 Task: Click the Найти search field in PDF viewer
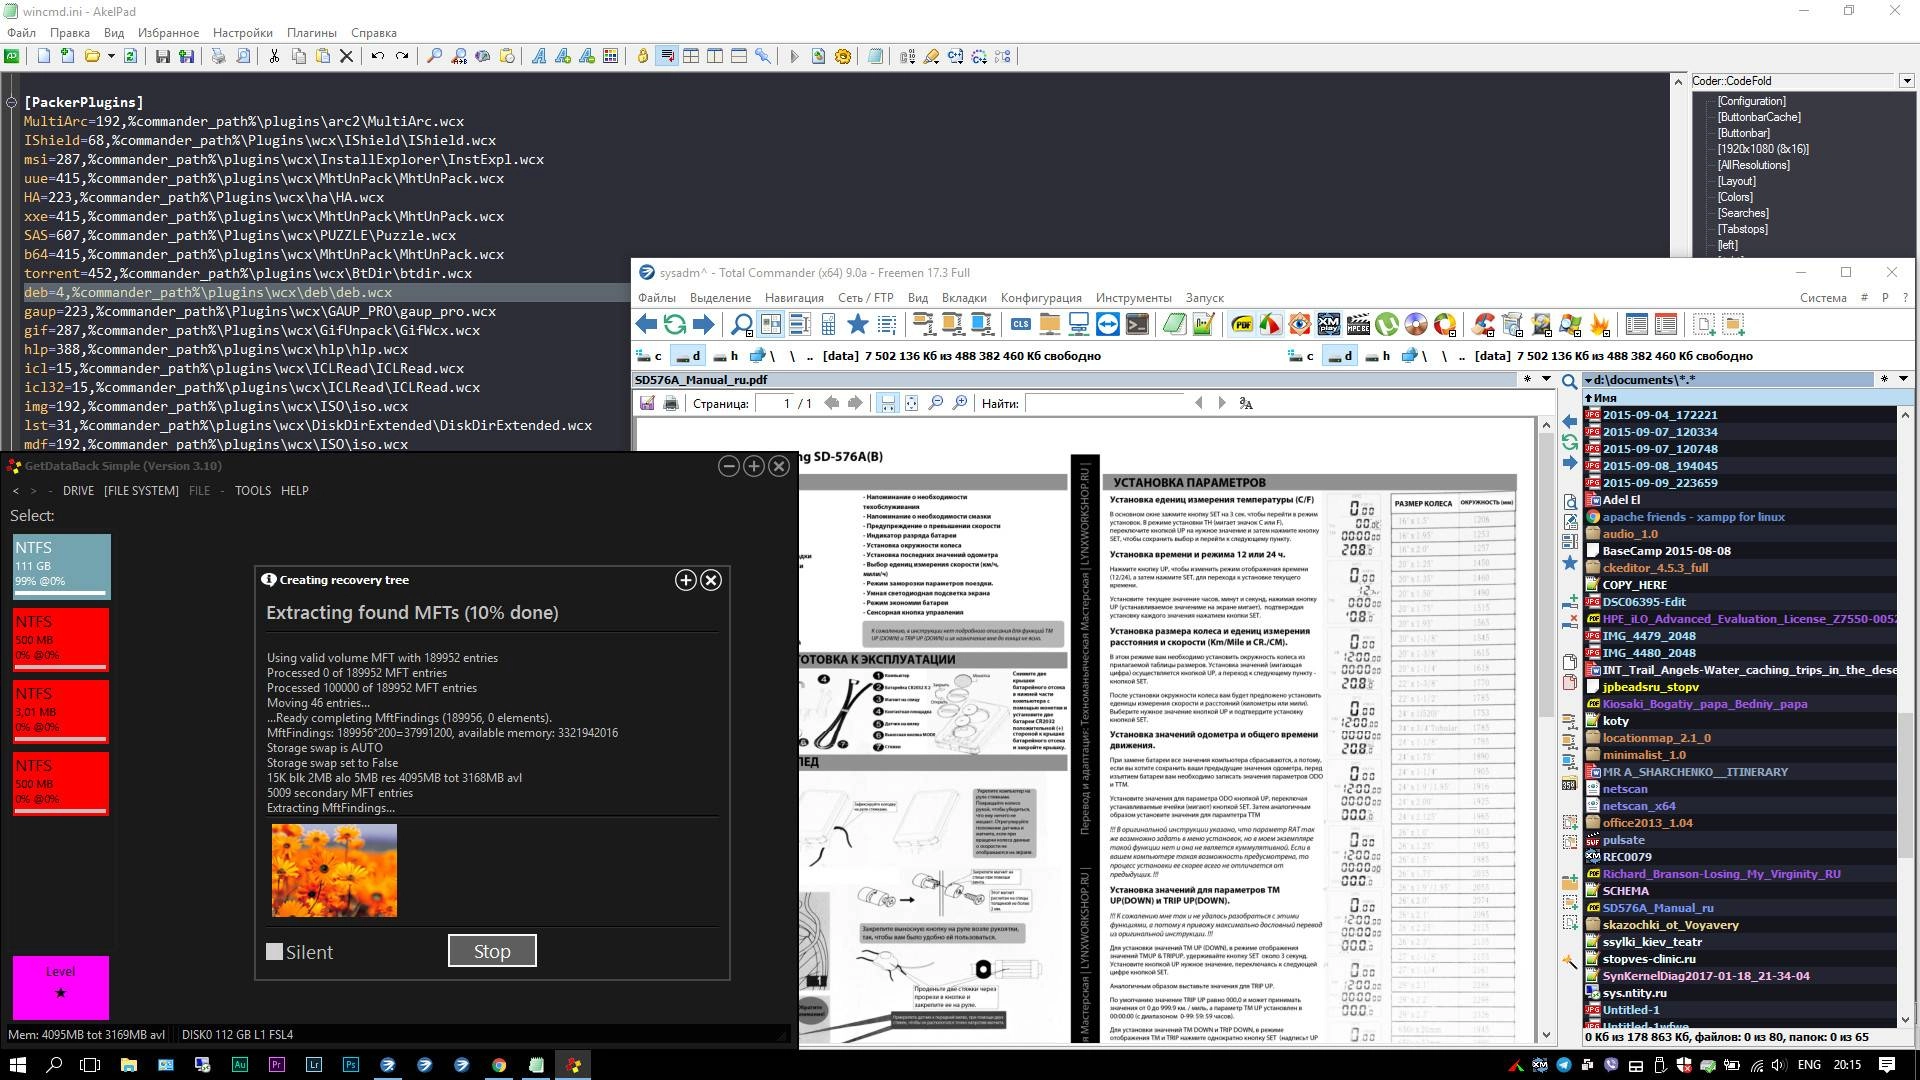coord(1105,403)
